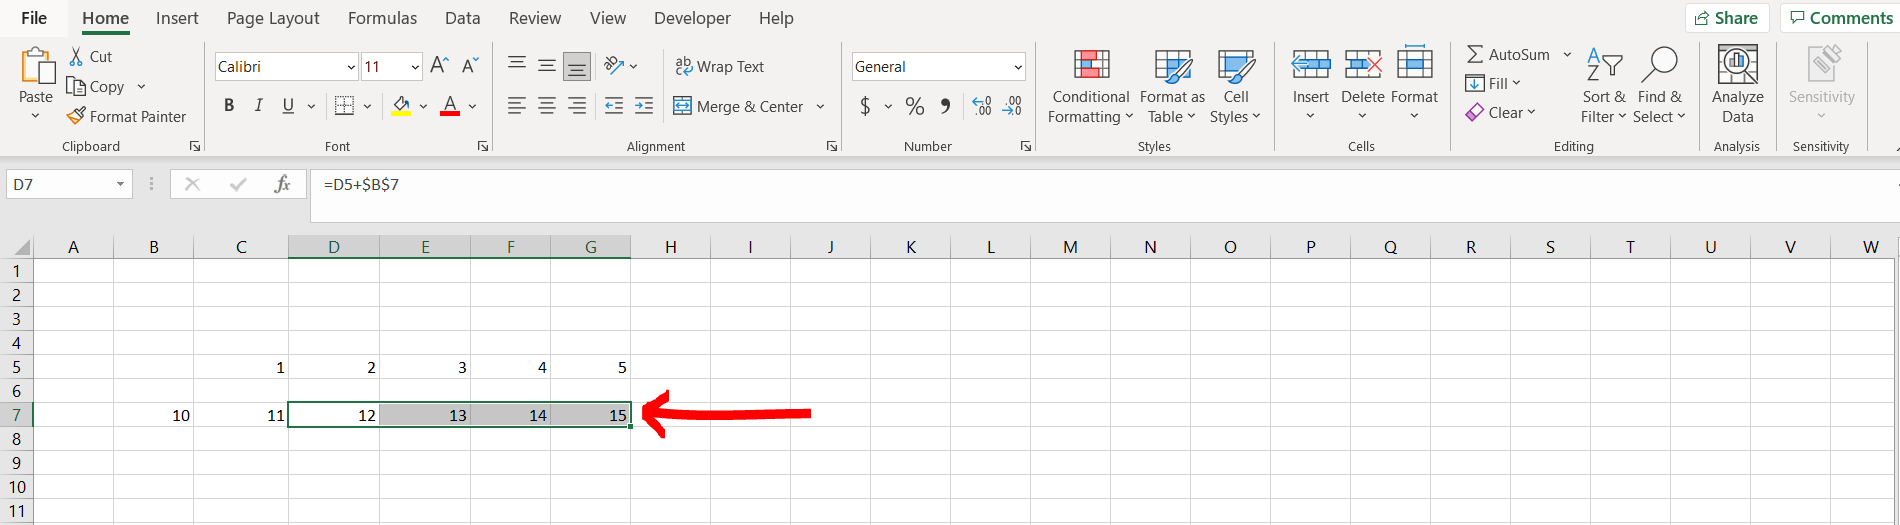This screenshot has width=1900, height=525.
Task: Set bottom vertical alignment
Action: click(577, 66)
